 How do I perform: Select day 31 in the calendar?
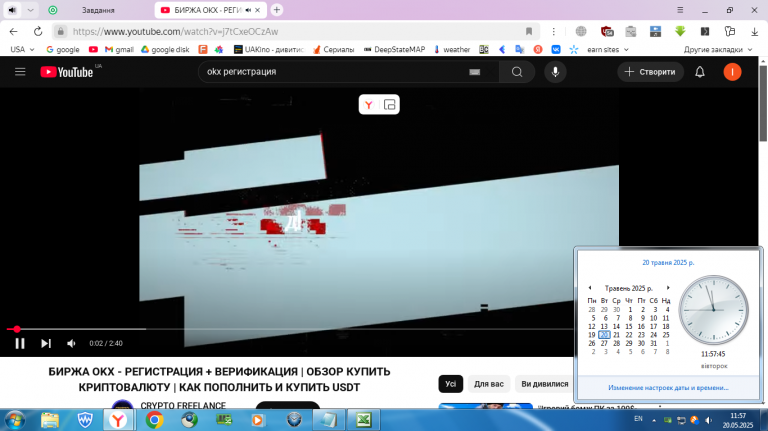point(653,343)
